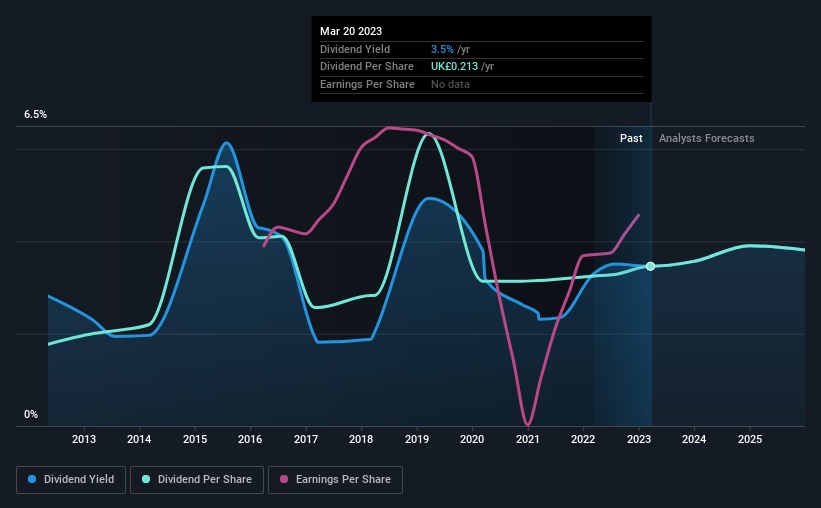Toggle the Dividend Yield legend button
Image resolution: width=821 pixels, height=508 pixels.
[x=71, y=480]
